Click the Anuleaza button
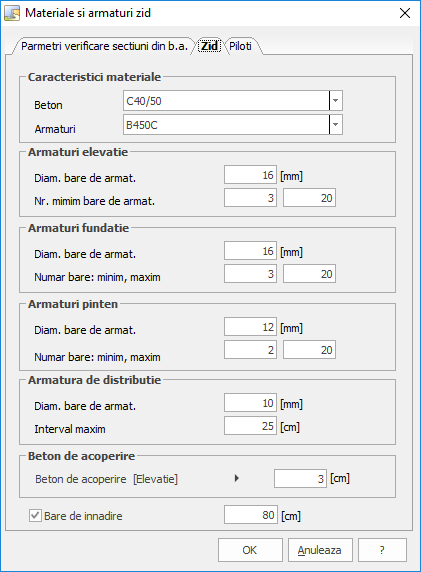This screenshot has width=421, height=572. pos(320,550)
